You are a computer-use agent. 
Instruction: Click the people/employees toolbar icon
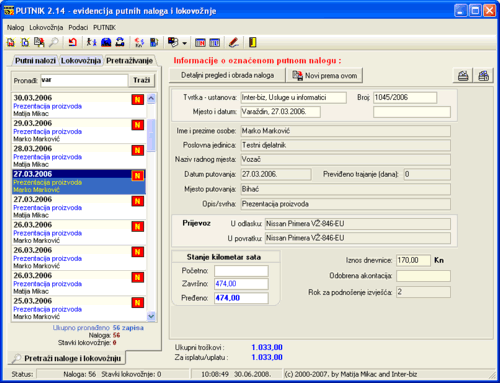[x=91, y=42]
